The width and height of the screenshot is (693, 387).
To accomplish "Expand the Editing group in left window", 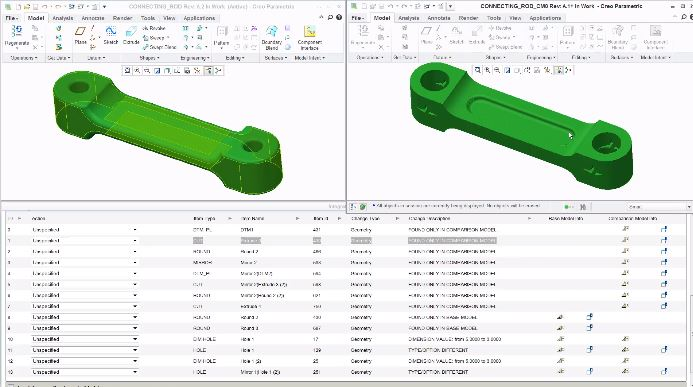I will (235, 58).
